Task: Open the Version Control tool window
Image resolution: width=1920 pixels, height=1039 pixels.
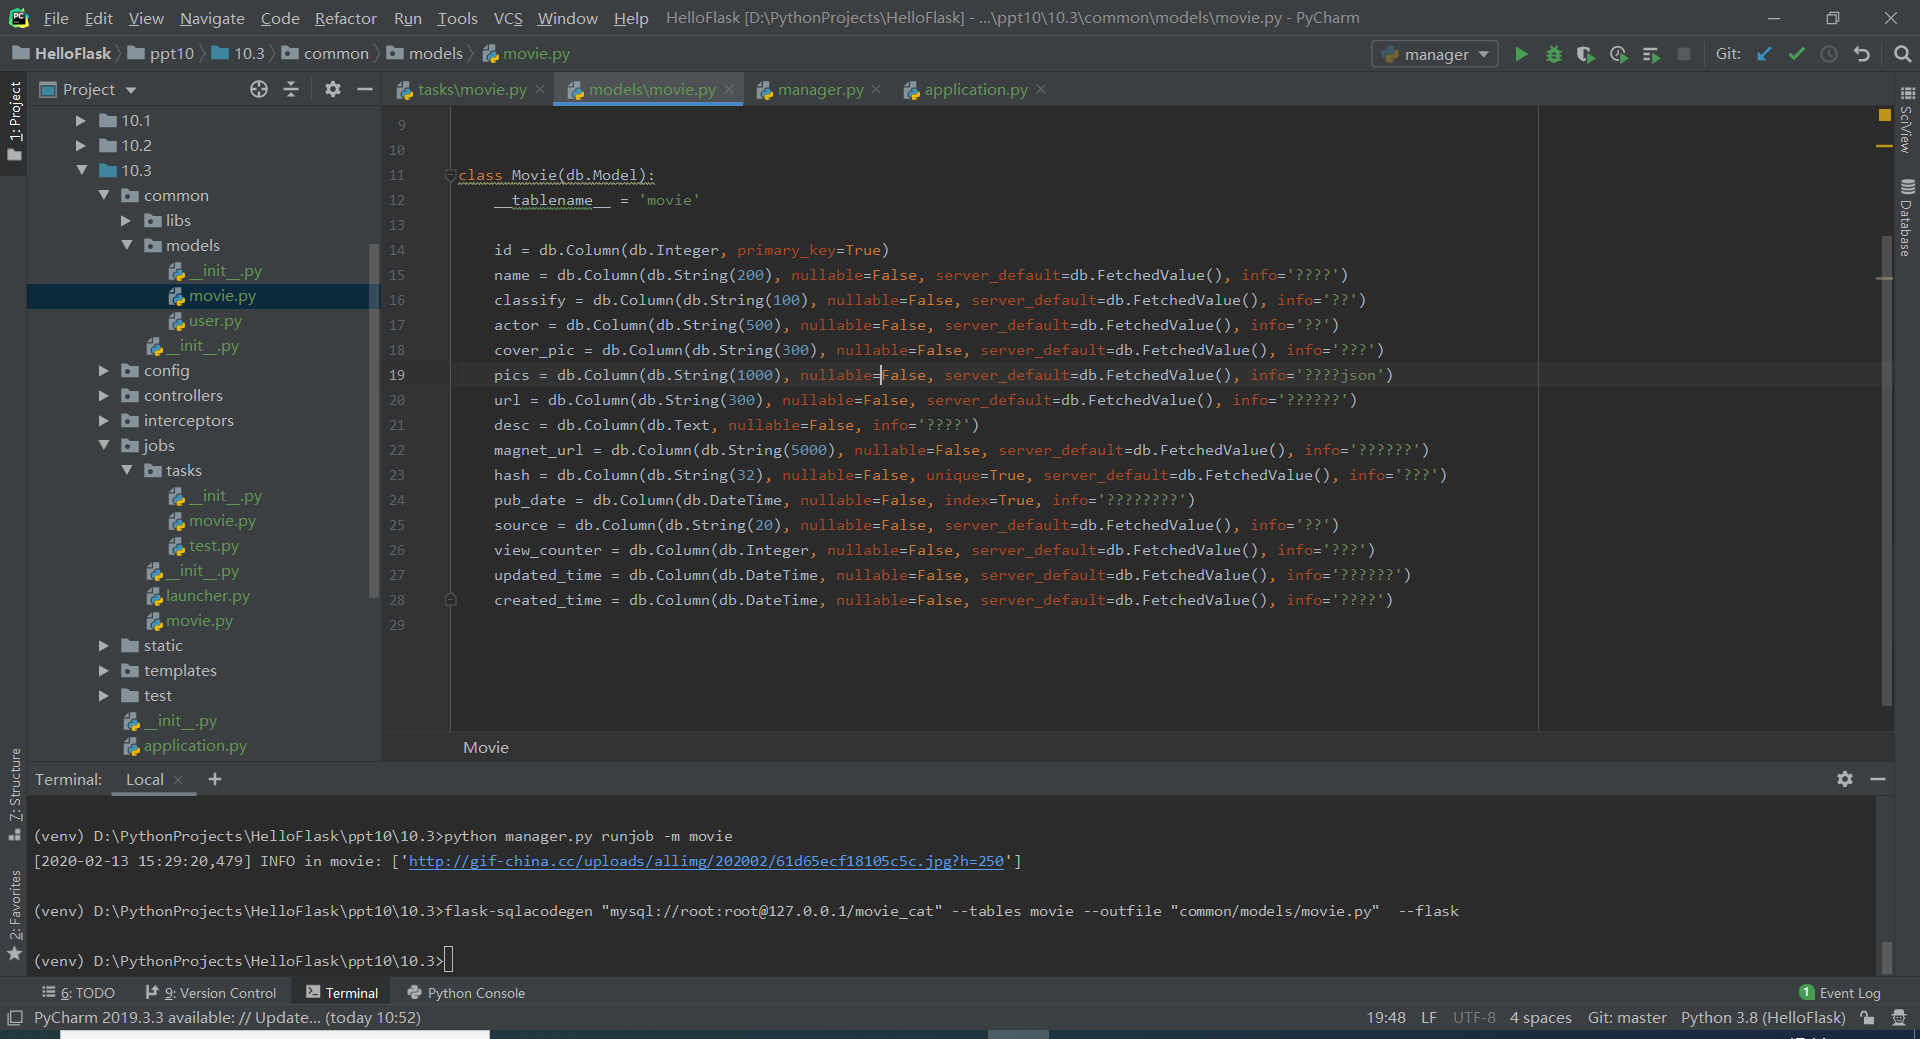Action: pyautogui.click(x=210, y=993)
